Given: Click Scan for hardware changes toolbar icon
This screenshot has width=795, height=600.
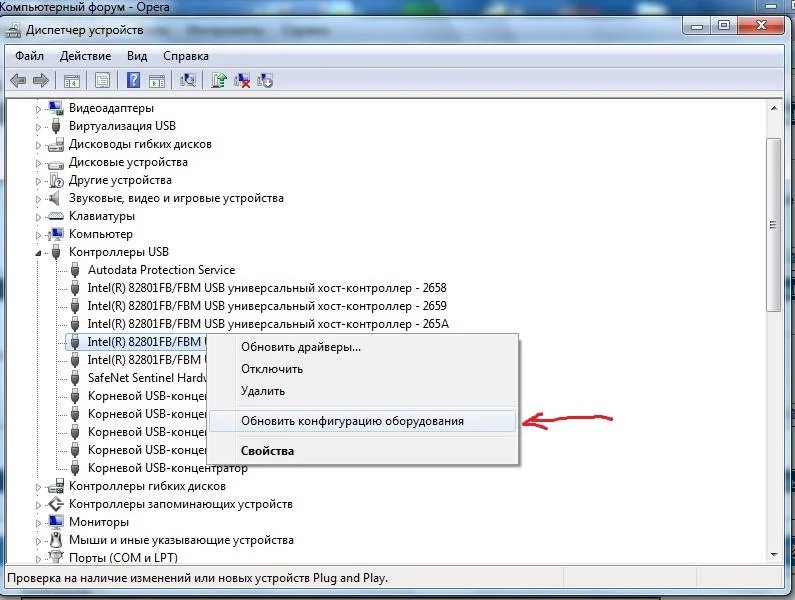Looking at the screenshot, I should click(188, 80).
